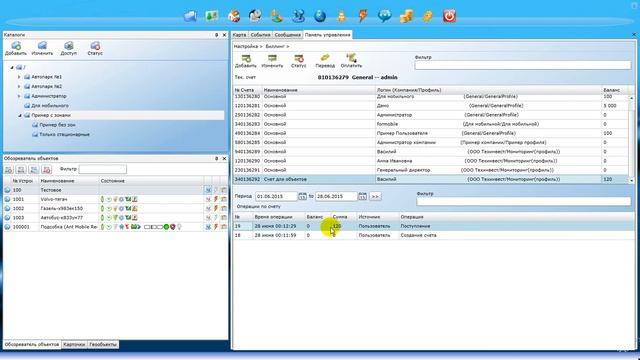Select the Для мобильного catalog
Image resolution: width=640 pixels, height=360 pixels.
[50, 106]
